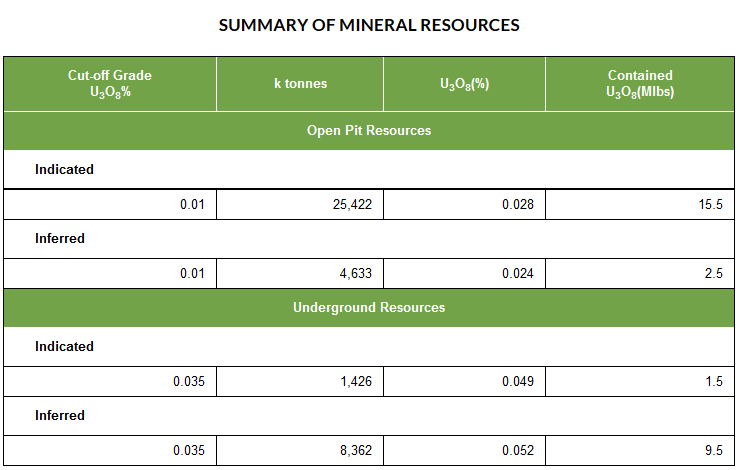
Task: Select the Open Pit Resources section row
Action: (x=369, y=131)
